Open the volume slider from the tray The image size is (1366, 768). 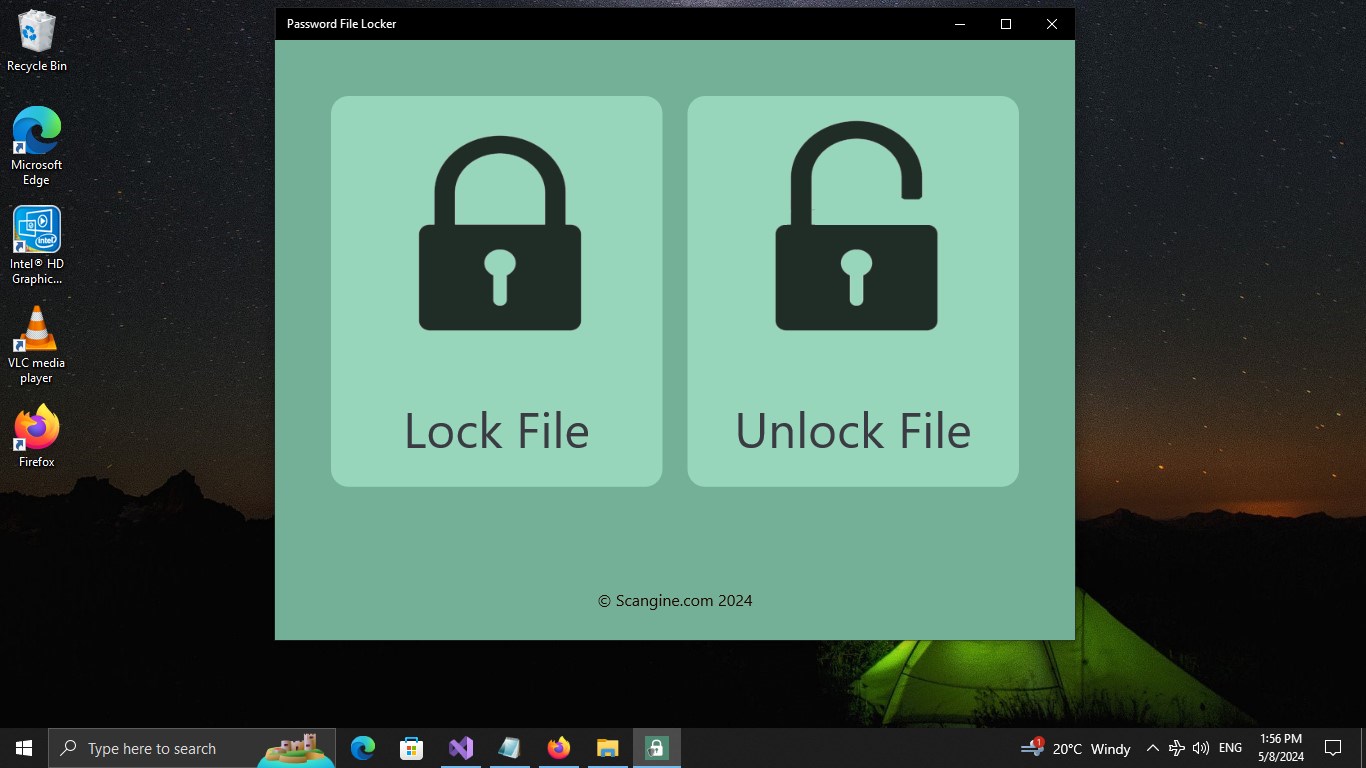point(1201,747)
